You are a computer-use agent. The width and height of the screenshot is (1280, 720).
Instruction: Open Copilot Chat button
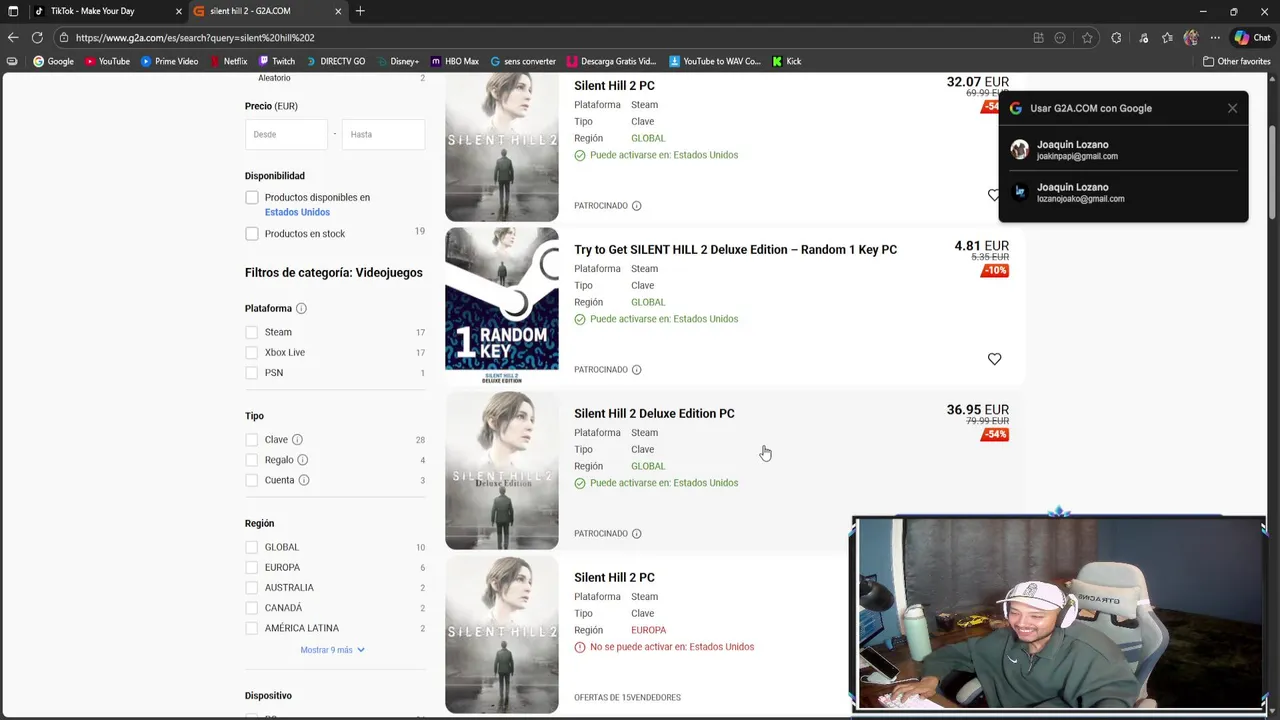1251,38
